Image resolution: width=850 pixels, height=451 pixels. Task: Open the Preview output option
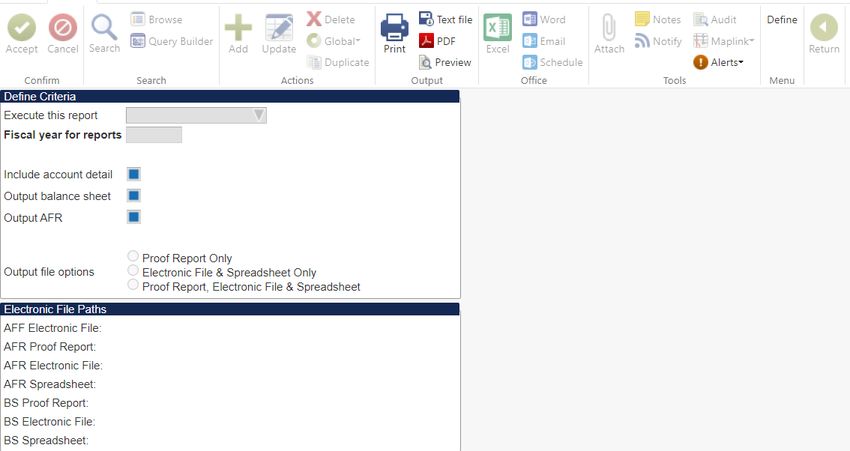[x=445, y=62]
